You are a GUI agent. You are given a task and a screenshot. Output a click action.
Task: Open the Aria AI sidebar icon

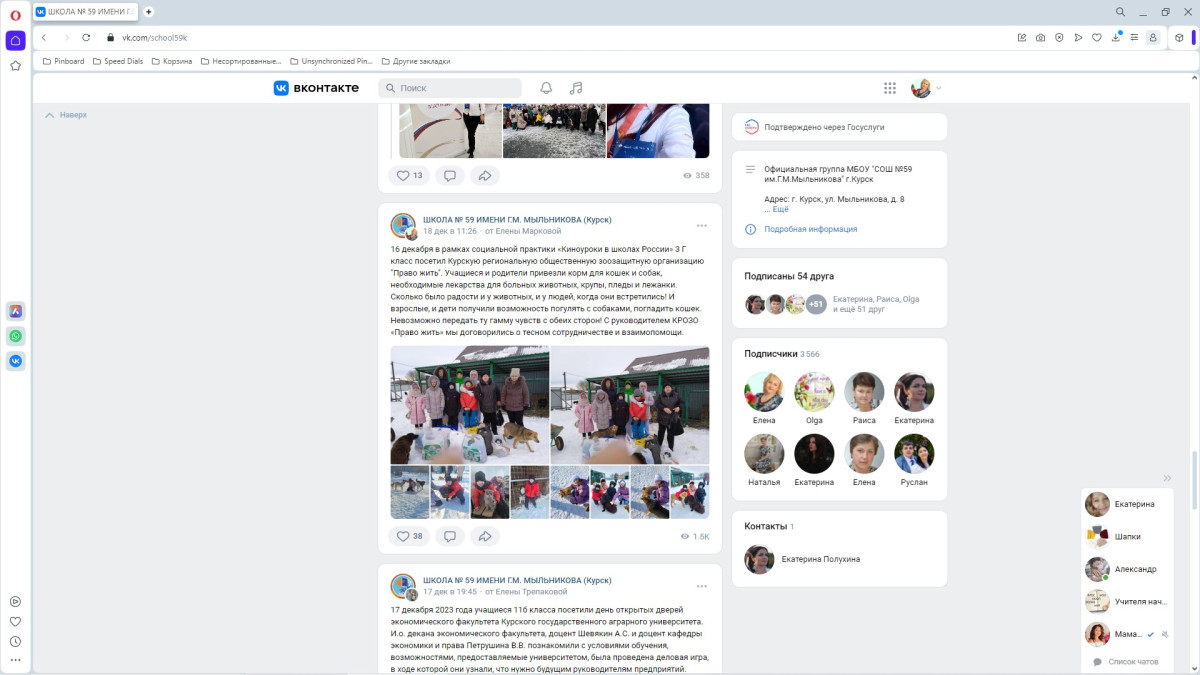tap(15, 311)
